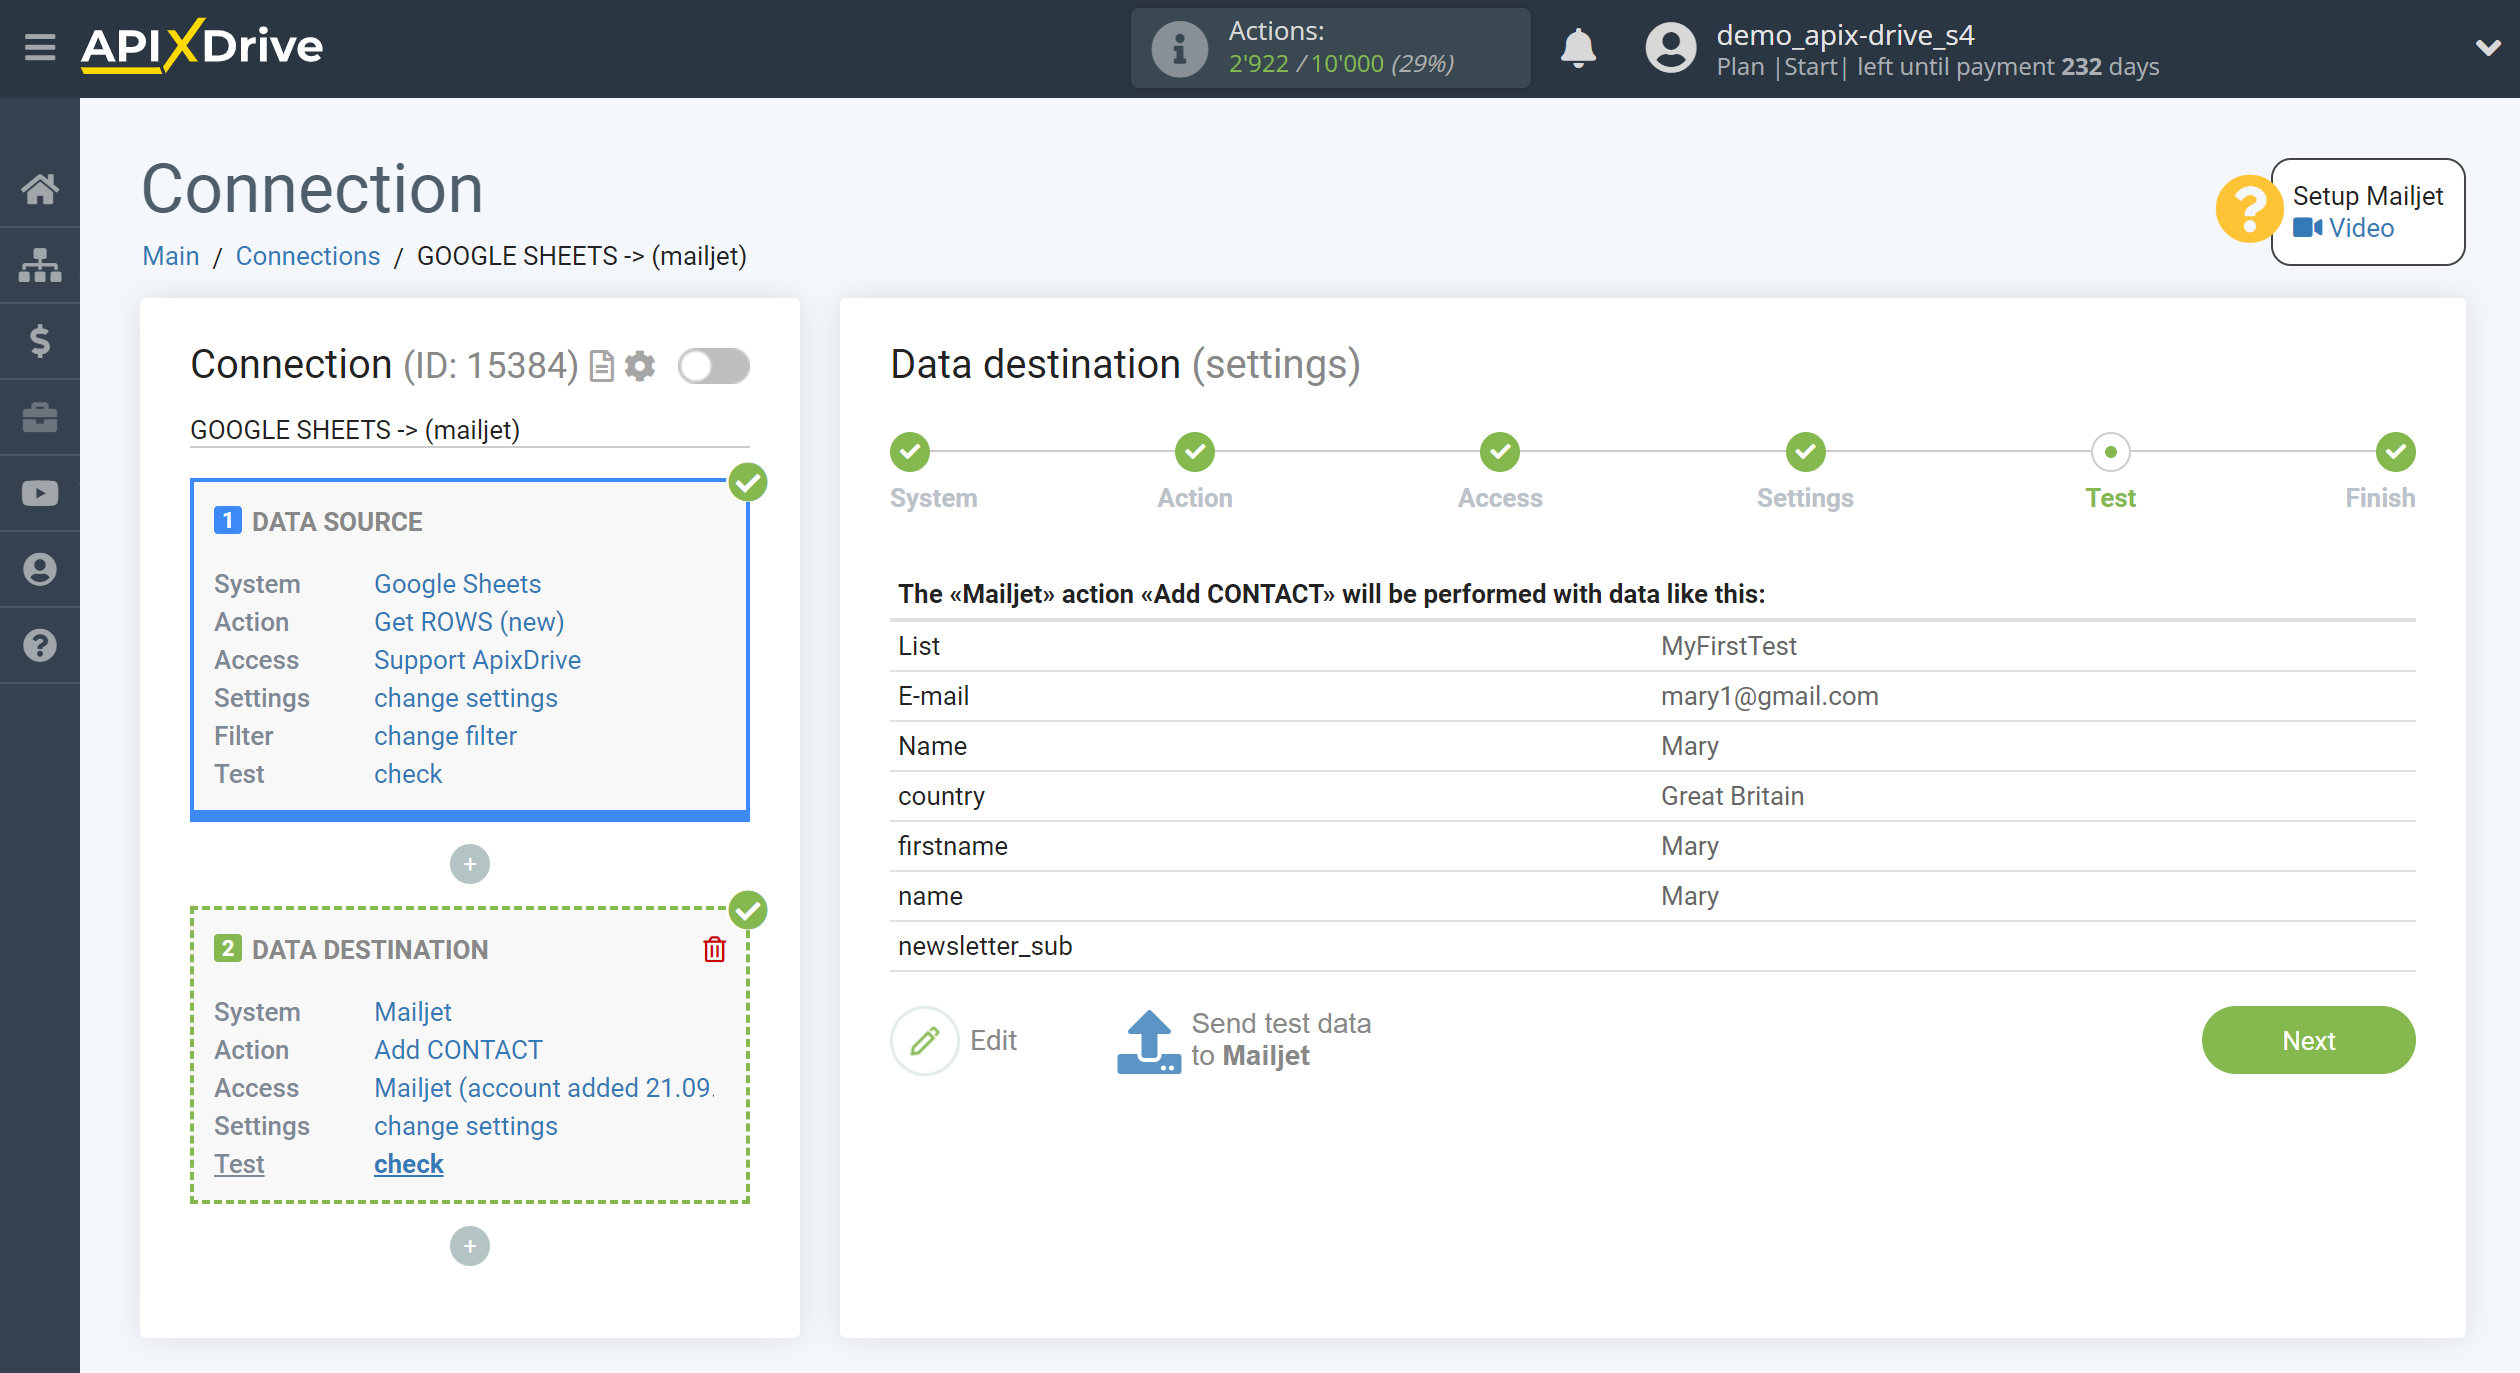The width and height of the screenshot is (2520, 1373).
Task: Click the Main breadcrumb link
Action: [x=171, y=256]
